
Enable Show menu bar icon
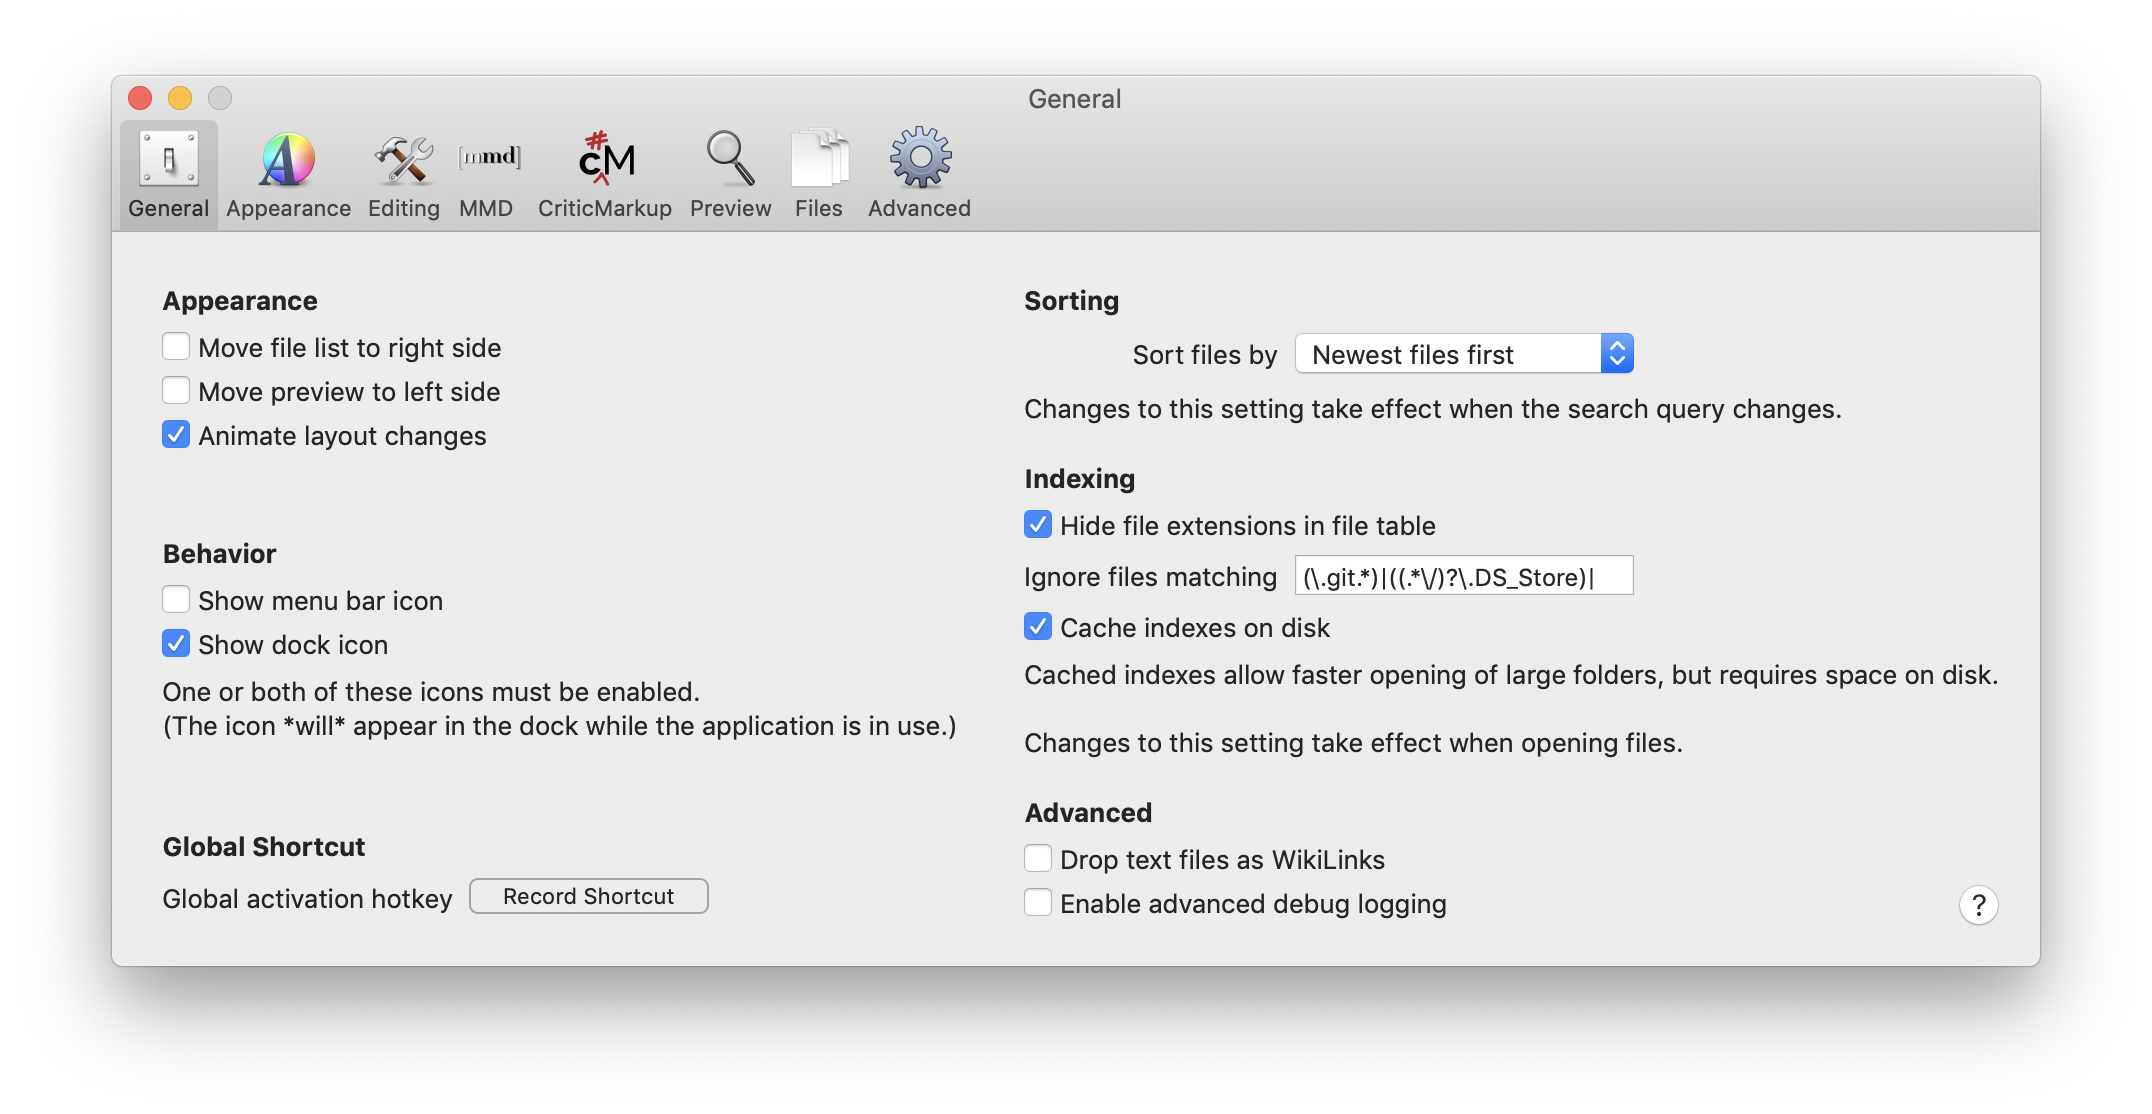point(176,600)
